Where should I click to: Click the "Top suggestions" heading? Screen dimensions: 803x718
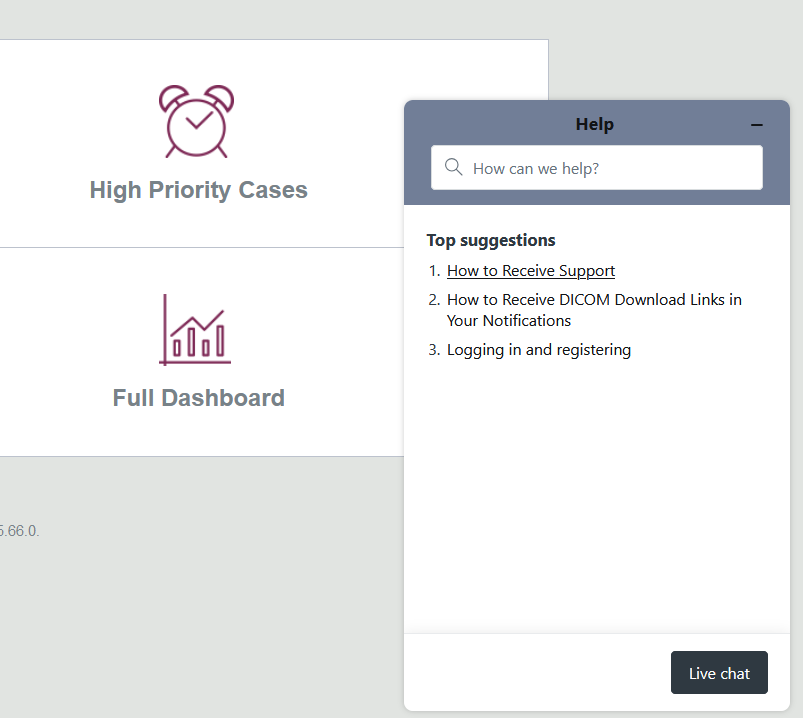[x=490, y=240]
